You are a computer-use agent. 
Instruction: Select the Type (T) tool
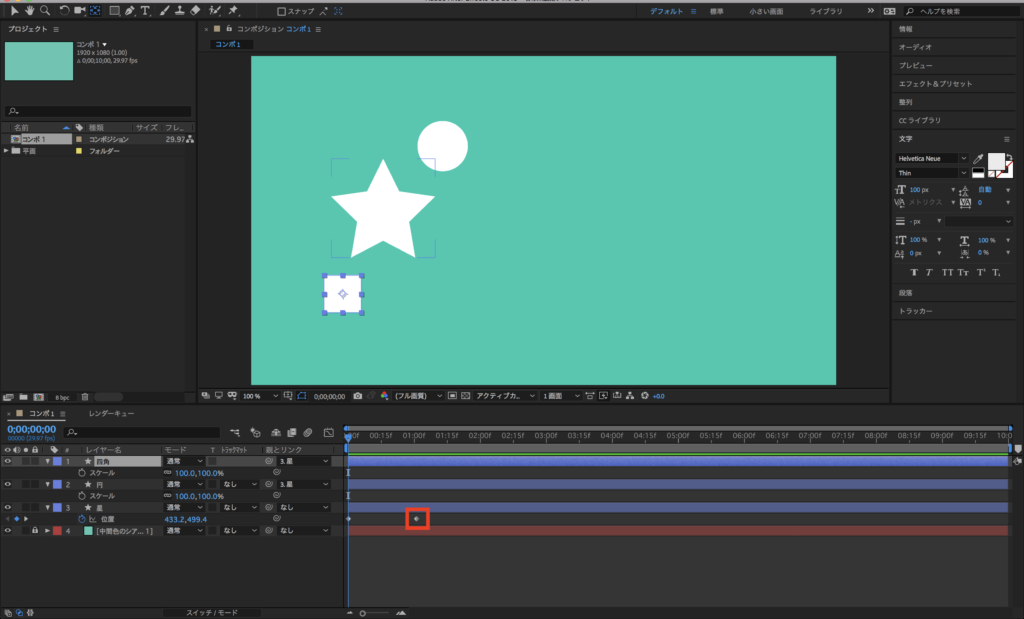pos(146,11)
